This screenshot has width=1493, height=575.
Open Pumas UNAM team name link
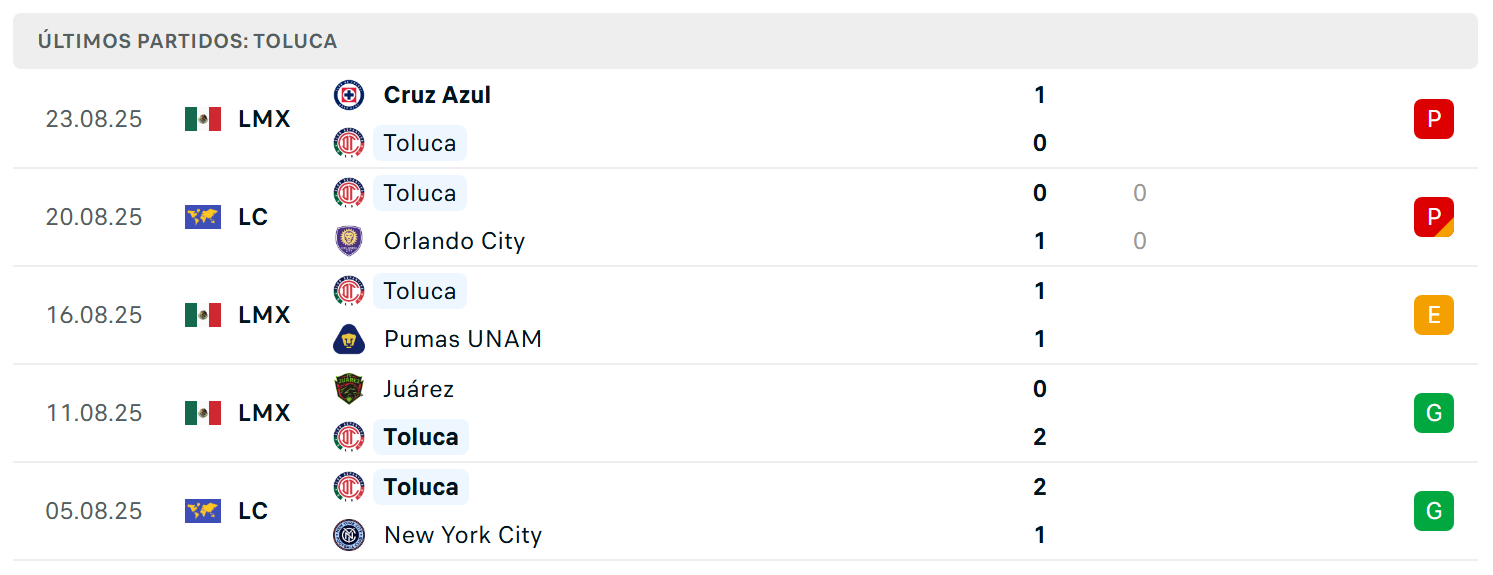[x=463, y=339]
